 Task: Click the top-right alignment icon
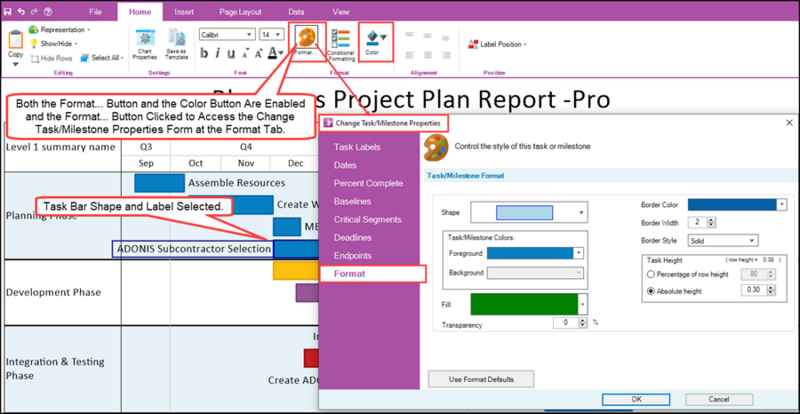445,36
